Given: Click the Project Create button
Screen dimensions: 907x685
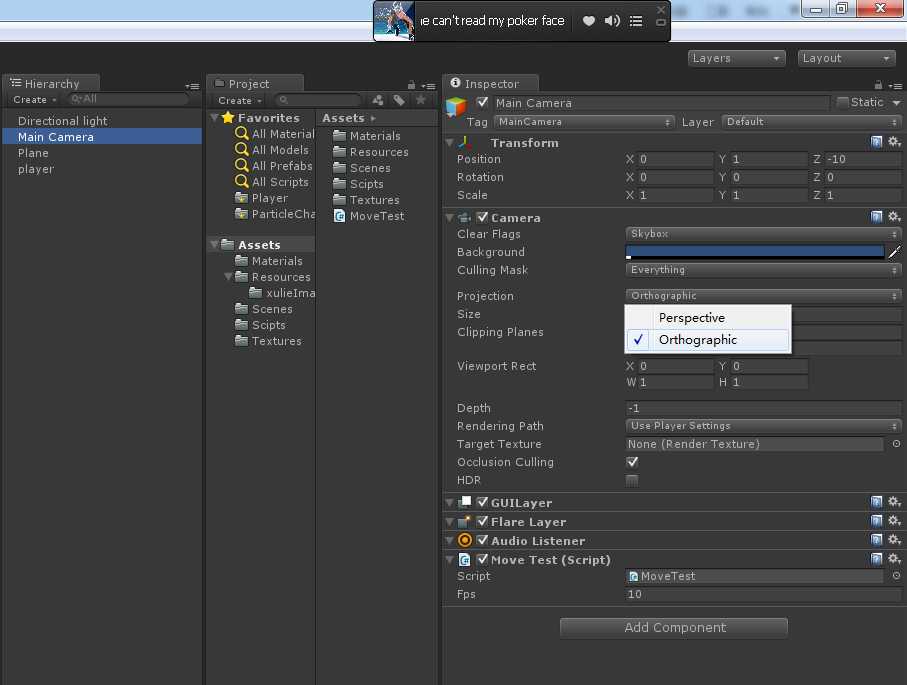Looking at the screenshot, I should point(239,100).
